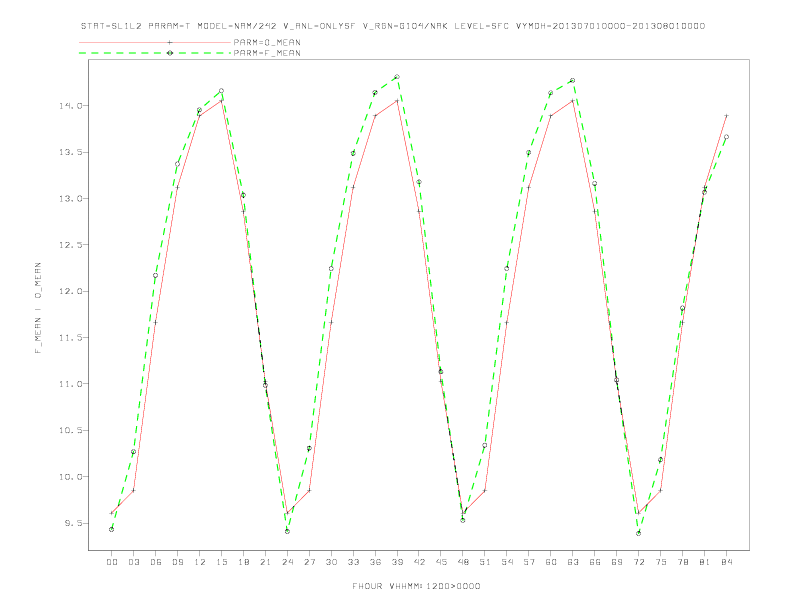
Task: Click the F_MEAN | O_MEAN vertical axis title
Action: click(x=38, y=308)
